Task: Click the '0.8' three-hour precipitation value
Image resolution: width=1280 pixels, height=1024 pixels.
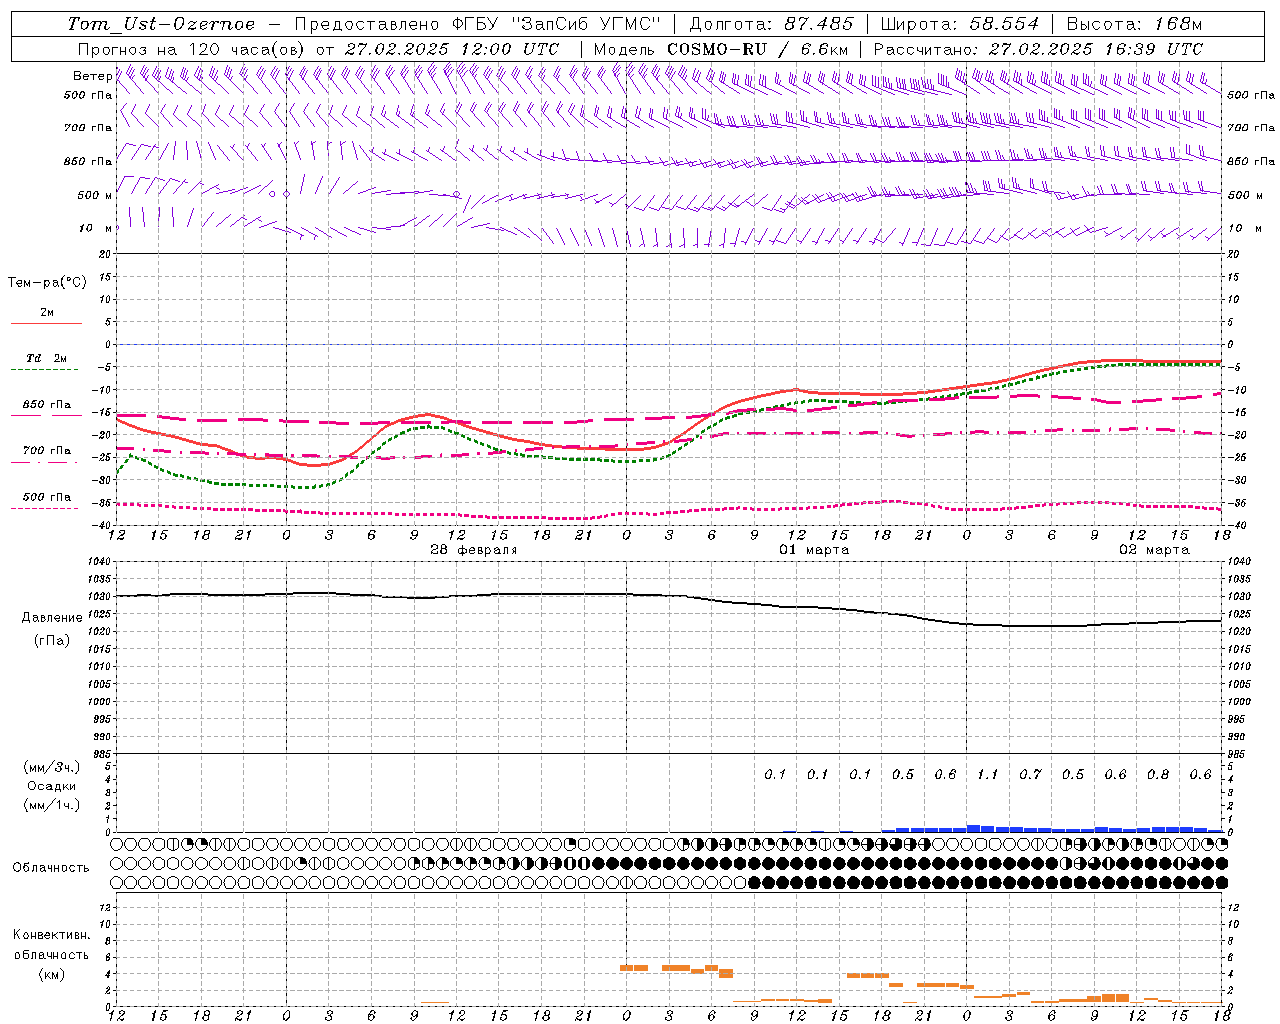Action: (x=1158, y=775)
